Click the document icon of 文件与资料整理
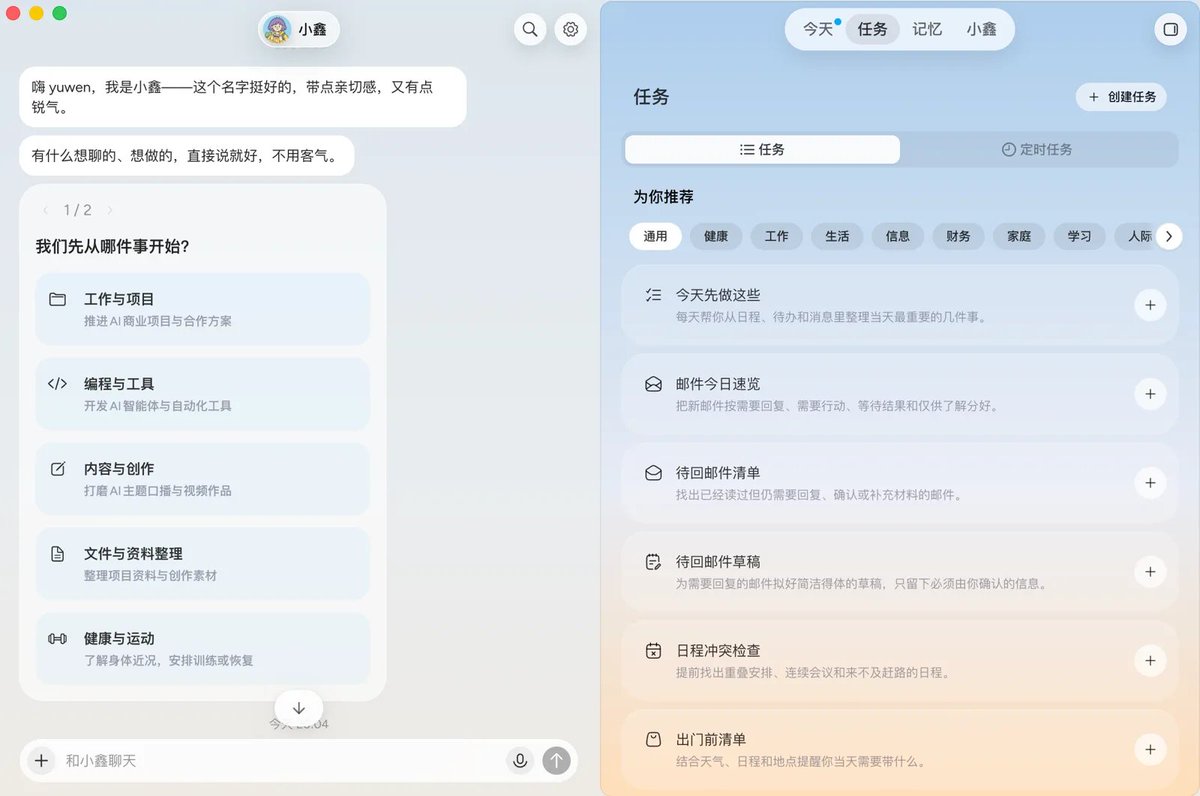This screenshot has height=796, width=1200. (x=57, y=554)
